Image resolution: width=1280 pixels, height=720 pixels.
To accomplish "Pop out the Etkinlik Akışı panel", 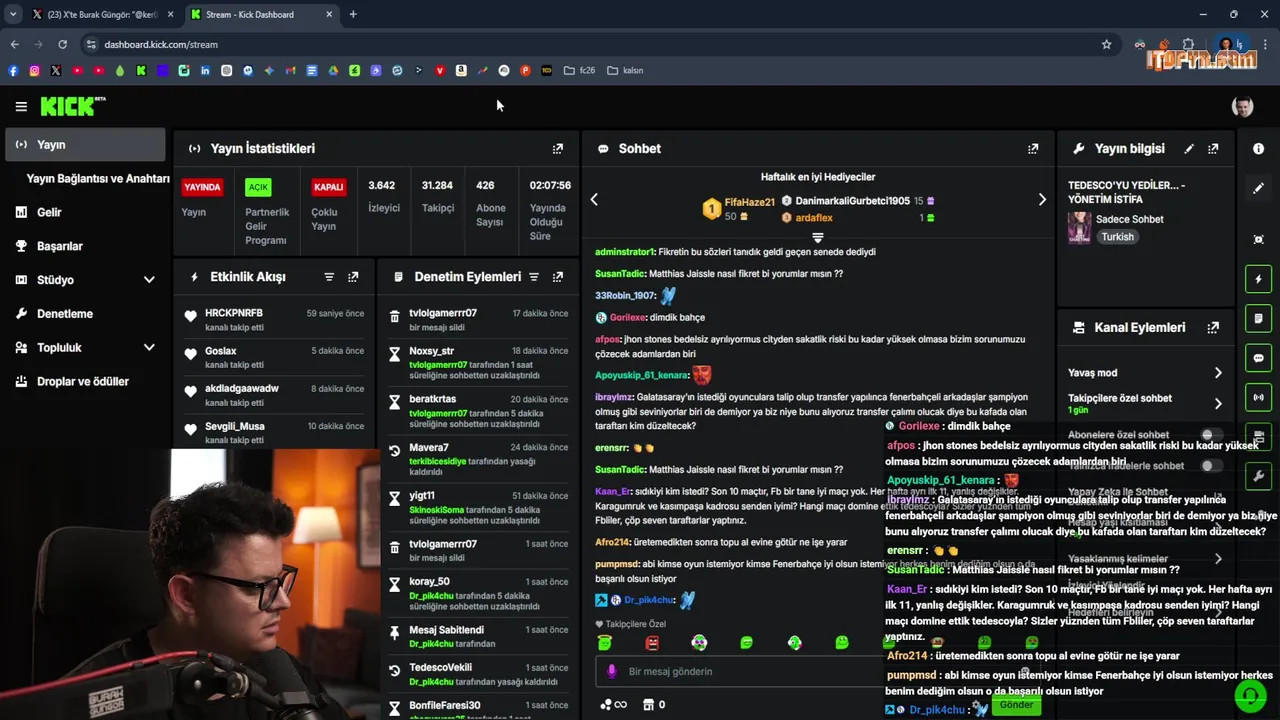I will click(x=353, y=277).
